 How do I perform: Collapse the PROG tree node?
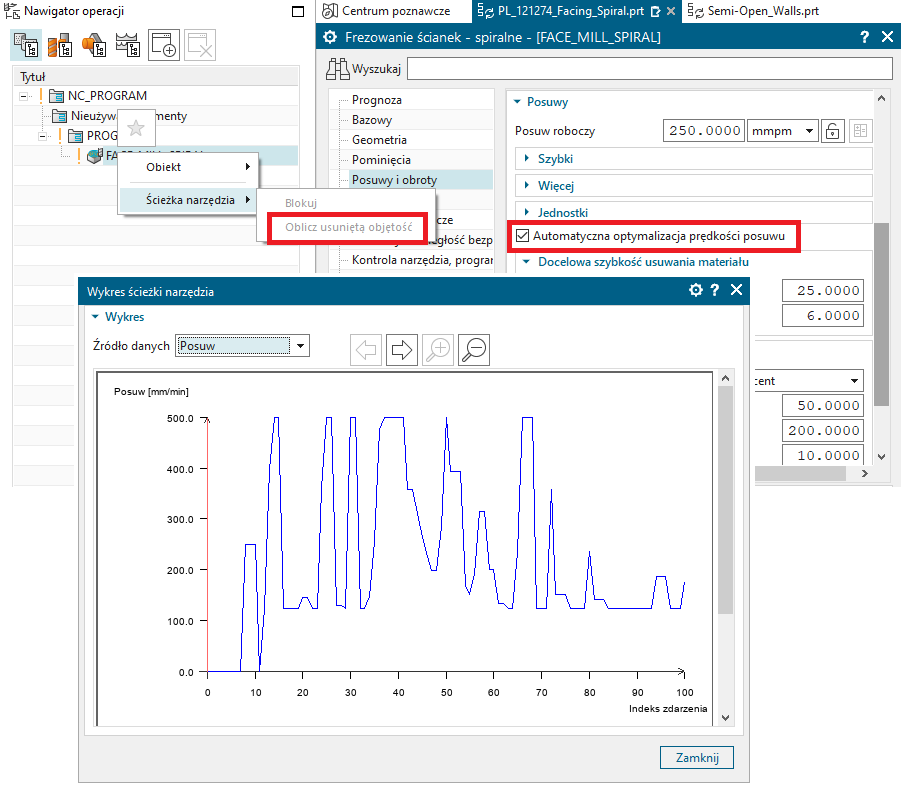pyautogui.click(x=42, y=137)
